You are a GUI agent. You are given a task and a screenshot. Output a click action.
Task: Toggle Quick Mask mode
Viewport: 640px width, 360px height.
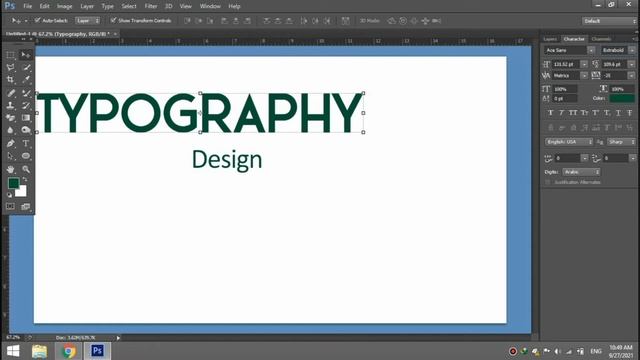click(x=11, y=207)
